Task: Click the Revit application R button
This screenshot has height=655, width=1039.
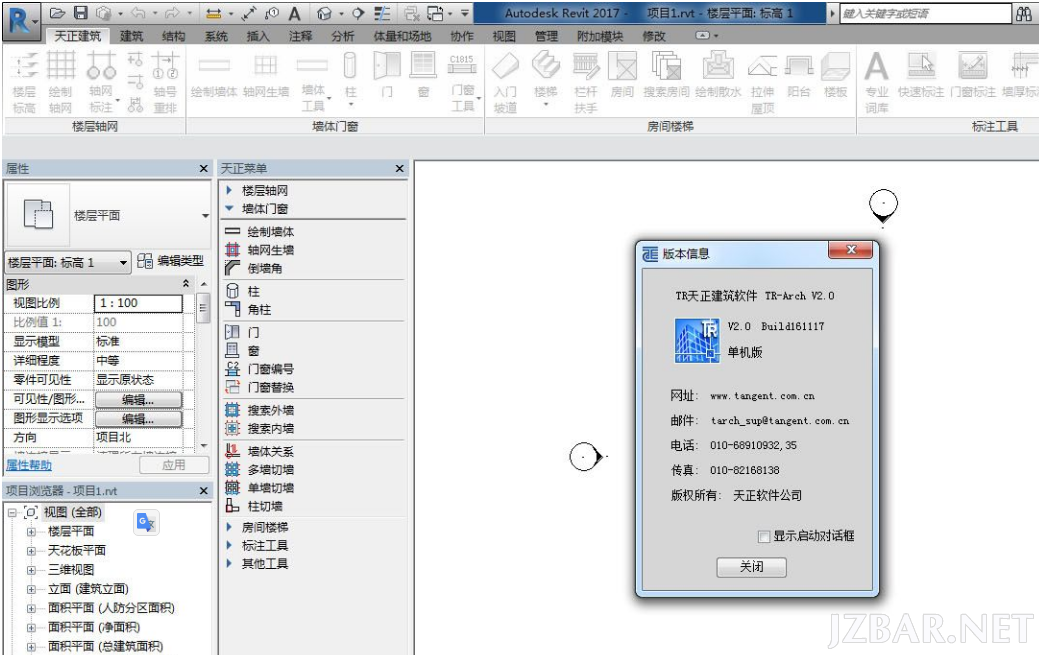Action: pyautogui.click(x=21, y=20)
